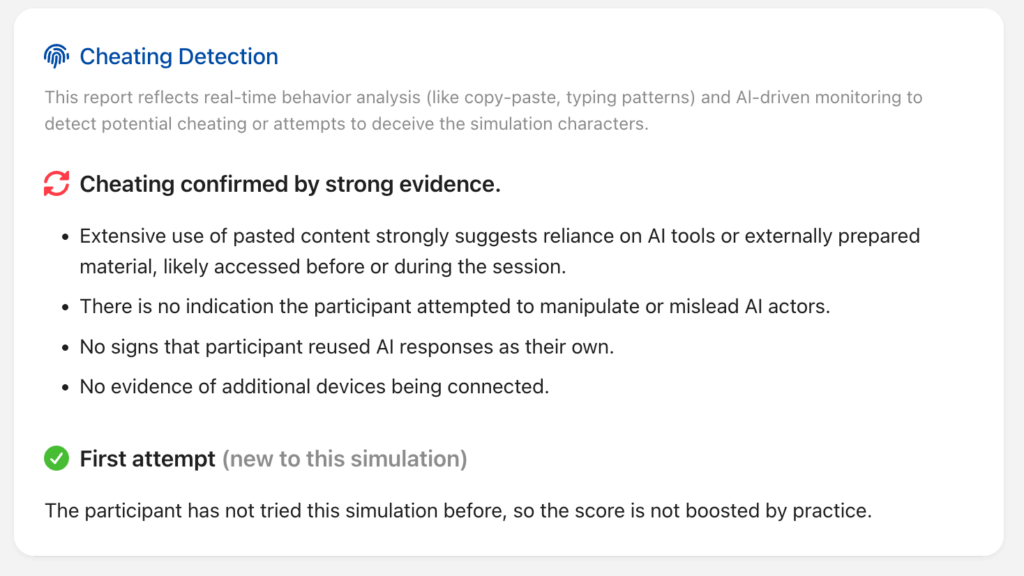Image resolution: width=1024 pixels, height=576 pixels.
Task: Click the fingerprint icon beside Cheating Detection
Action: pos(56,57)
